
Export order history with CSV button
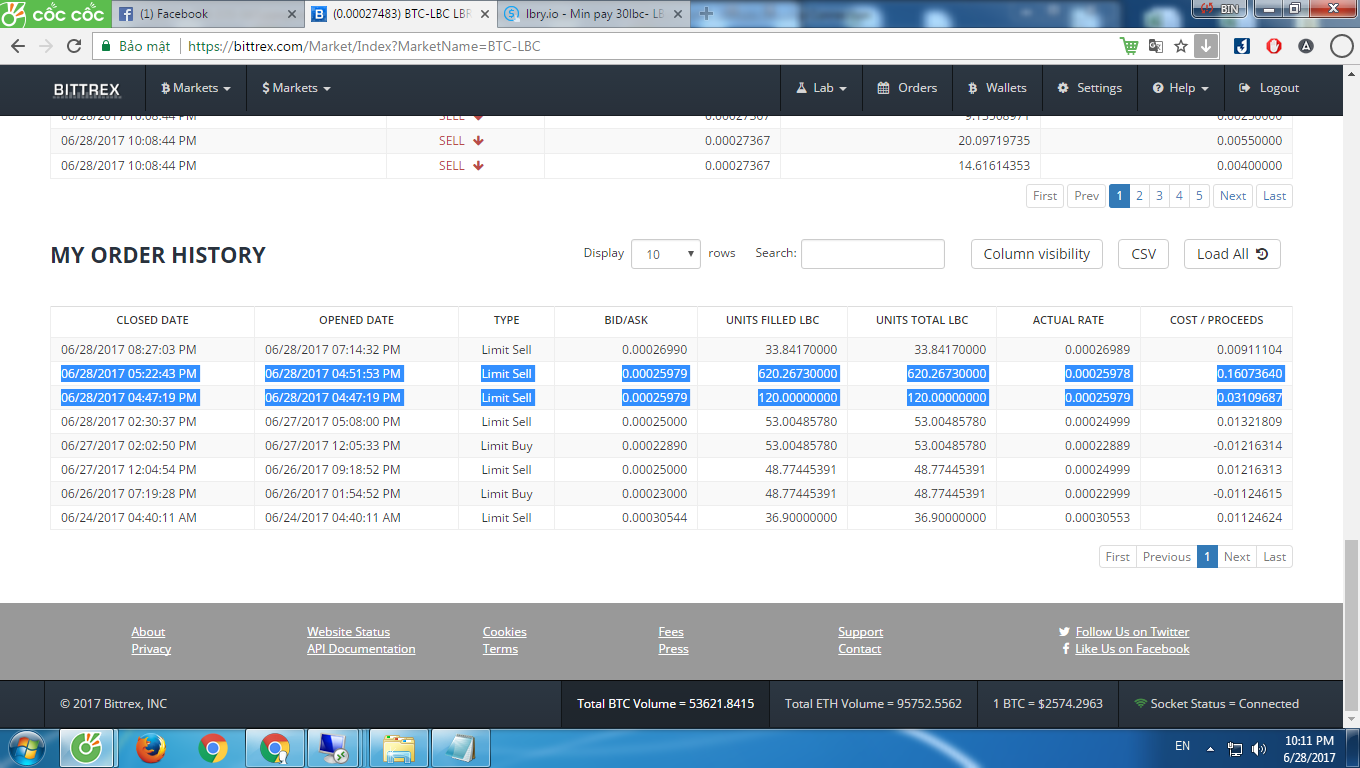[1143, 254]
